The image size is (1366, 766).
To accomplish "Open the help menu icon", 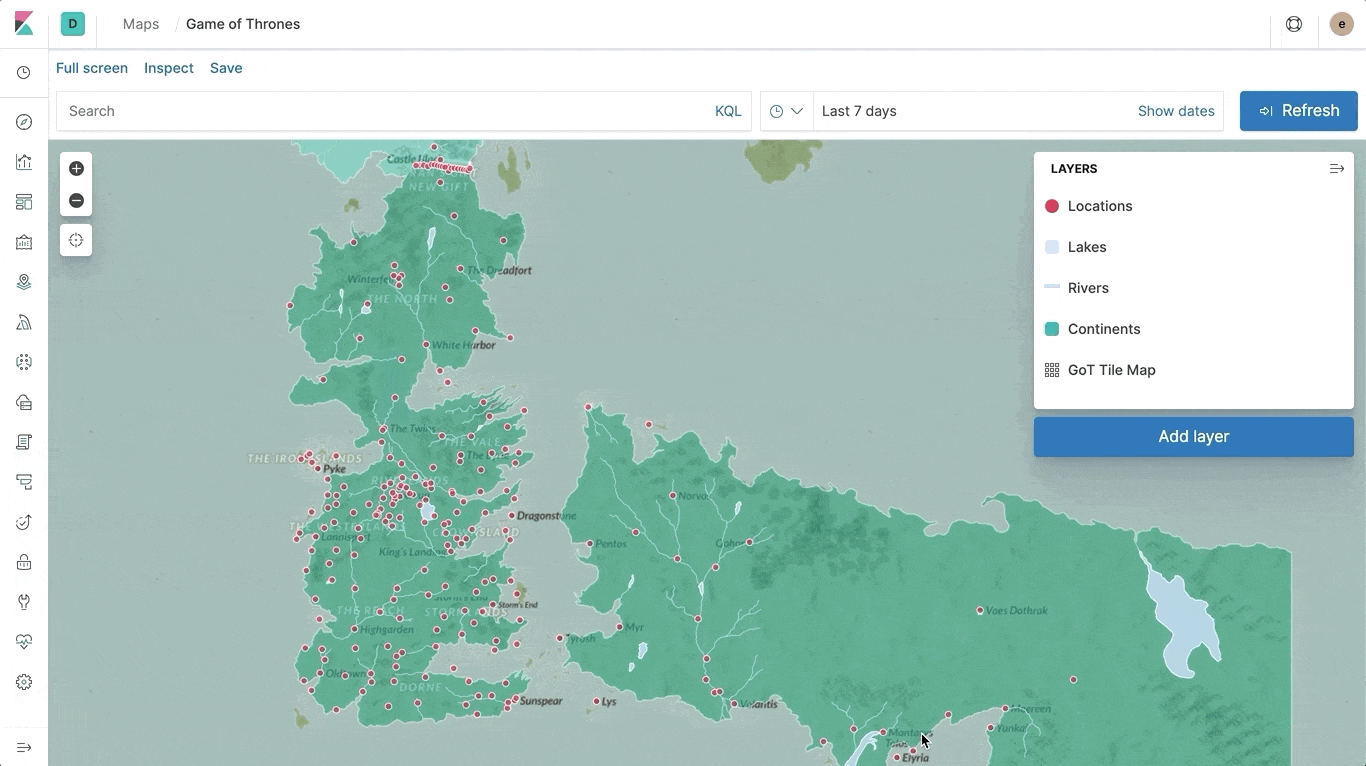I will (1294, 24).
